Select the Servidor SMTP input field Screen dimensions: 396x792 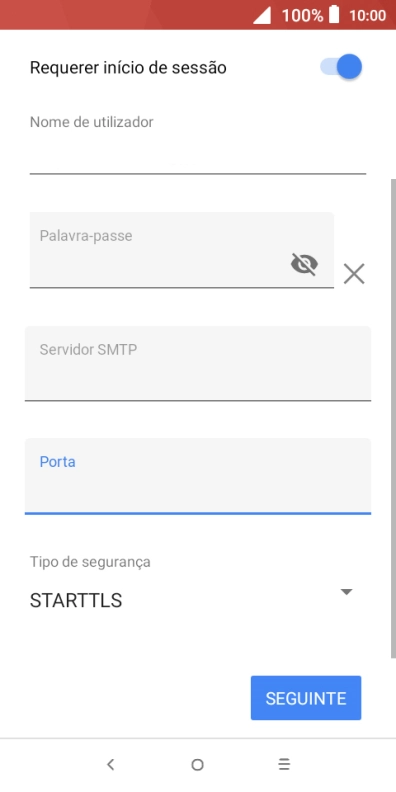(x=198, y=364)
